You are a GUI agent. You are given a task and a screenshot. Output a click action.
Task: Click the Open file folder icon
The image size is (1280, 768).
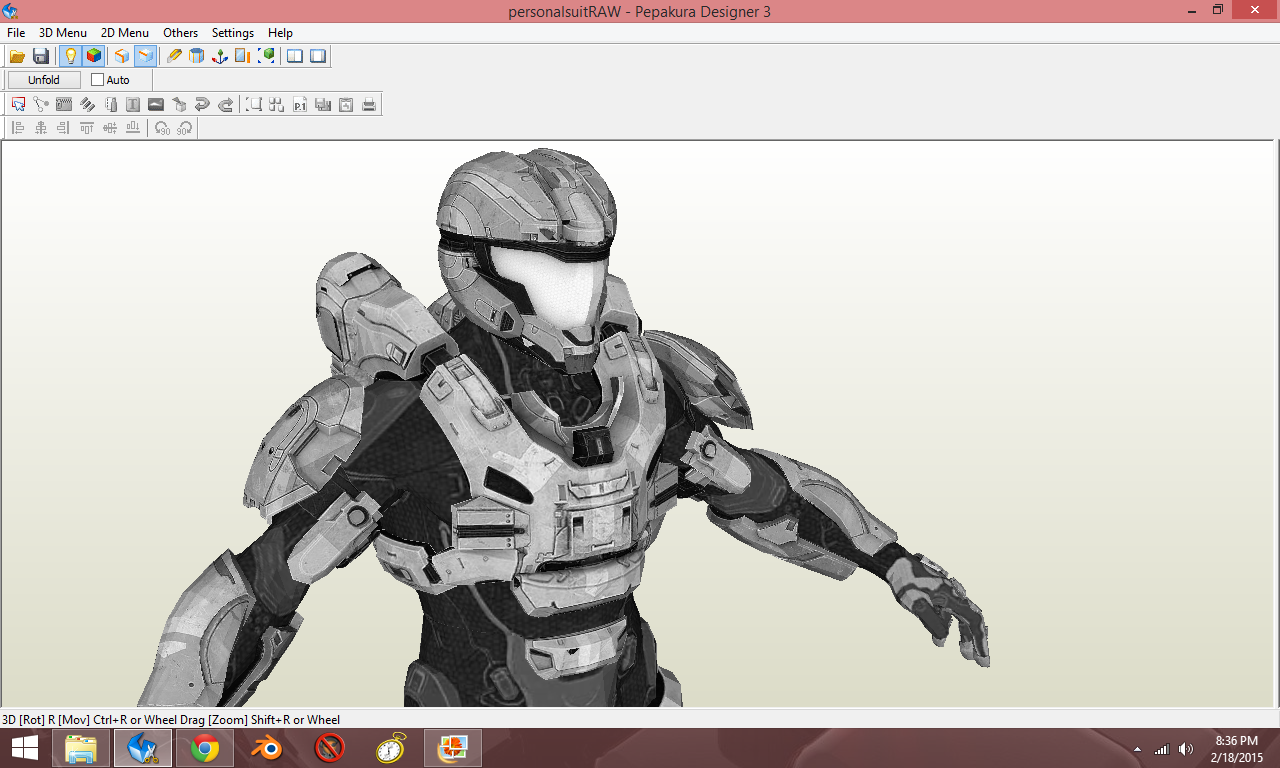[x=17, y=56]
